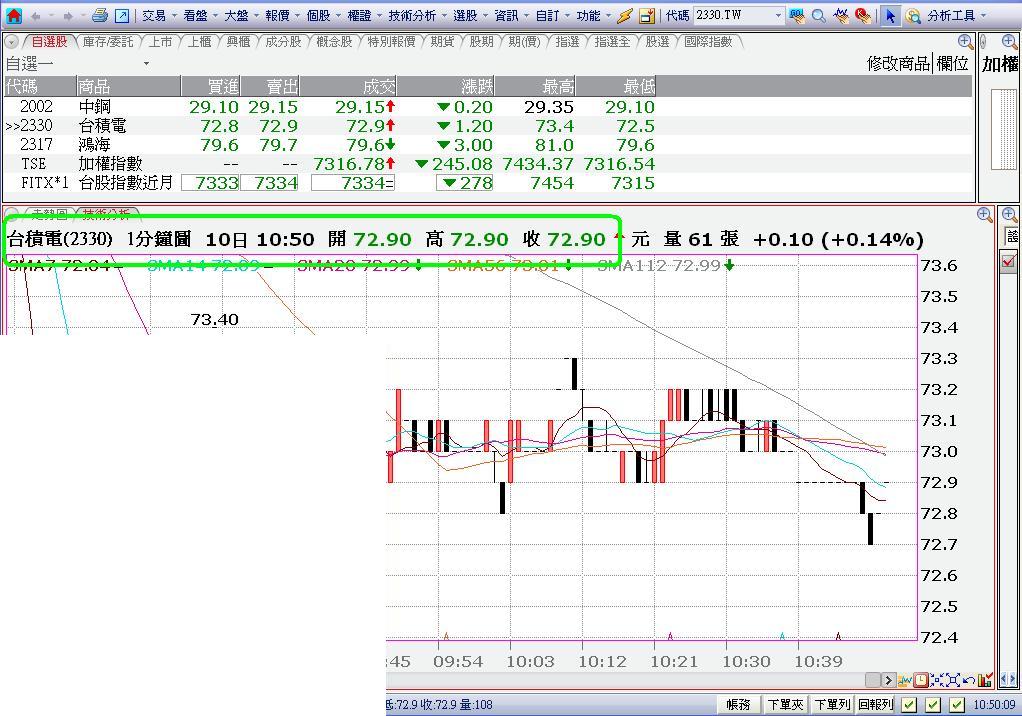
Task: Click the left arrow beside the chart icons
Action: (1004, 680)
